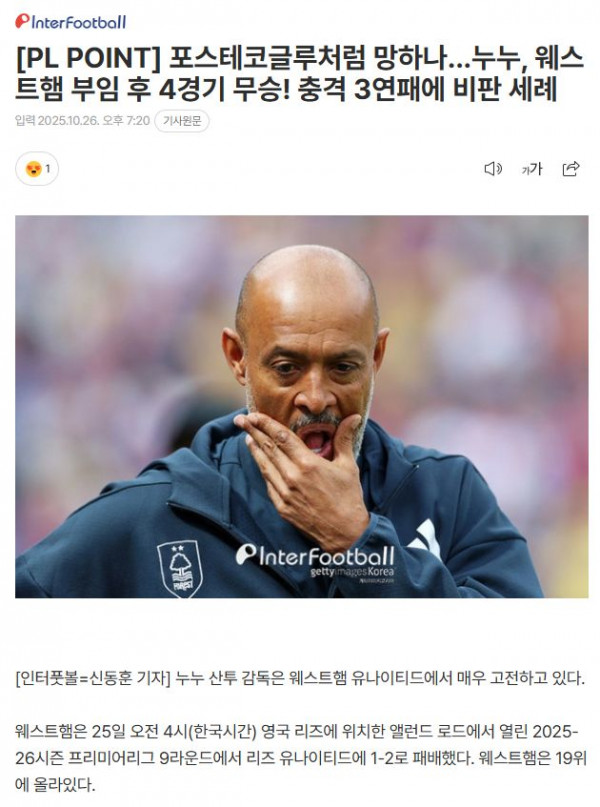This screenshot has height=807, width=600.
Task: Click the gettyimagesKorea credit on the photo
Action: 352,572
